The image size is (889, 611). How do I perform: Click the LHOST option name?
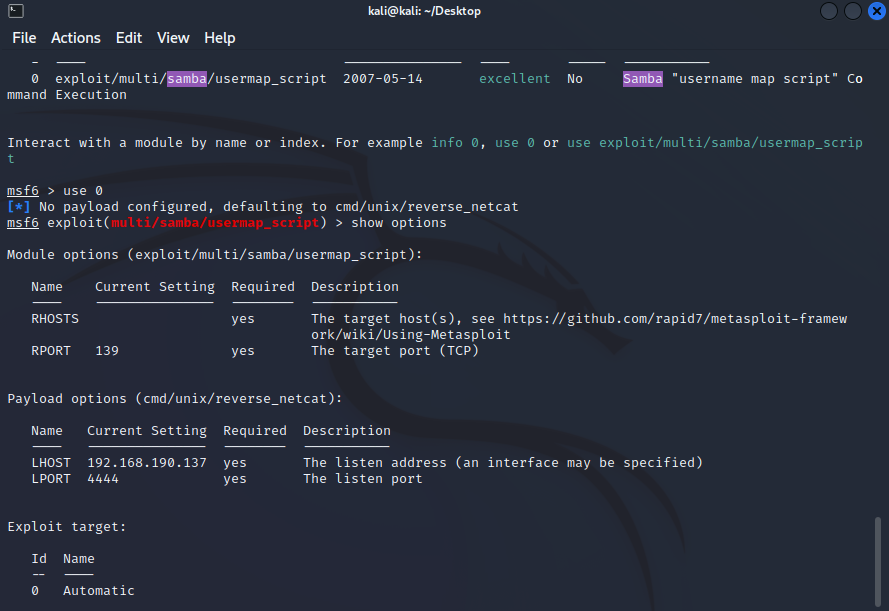pos(51,463)
